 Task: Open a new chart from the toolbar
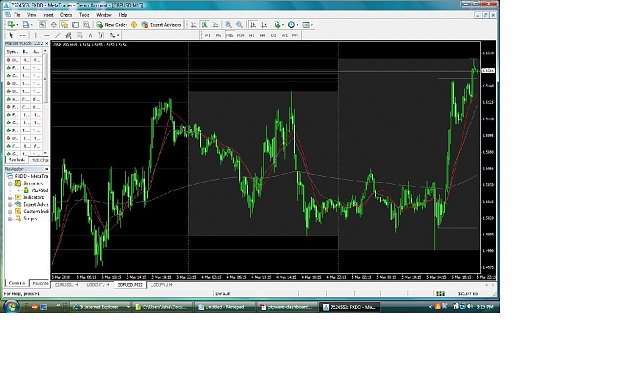[11, 25]
